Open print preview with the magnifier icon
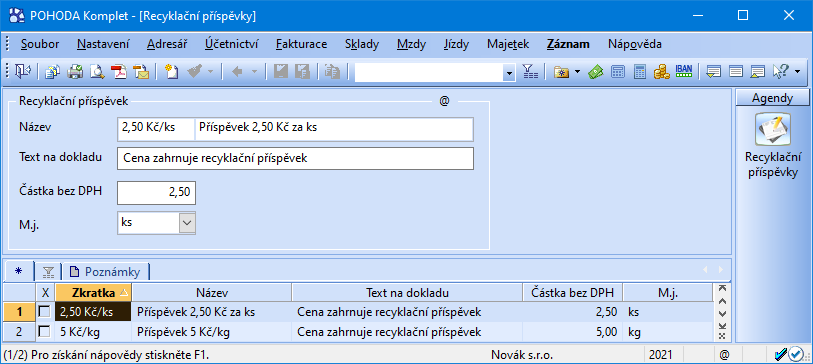This screenshot has width=813, height=364. (97, 72)
